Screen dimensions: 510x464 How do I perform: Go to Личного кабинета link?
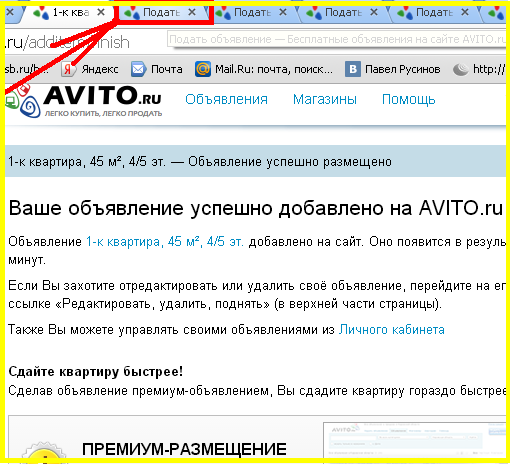click(x=392, y=330)
